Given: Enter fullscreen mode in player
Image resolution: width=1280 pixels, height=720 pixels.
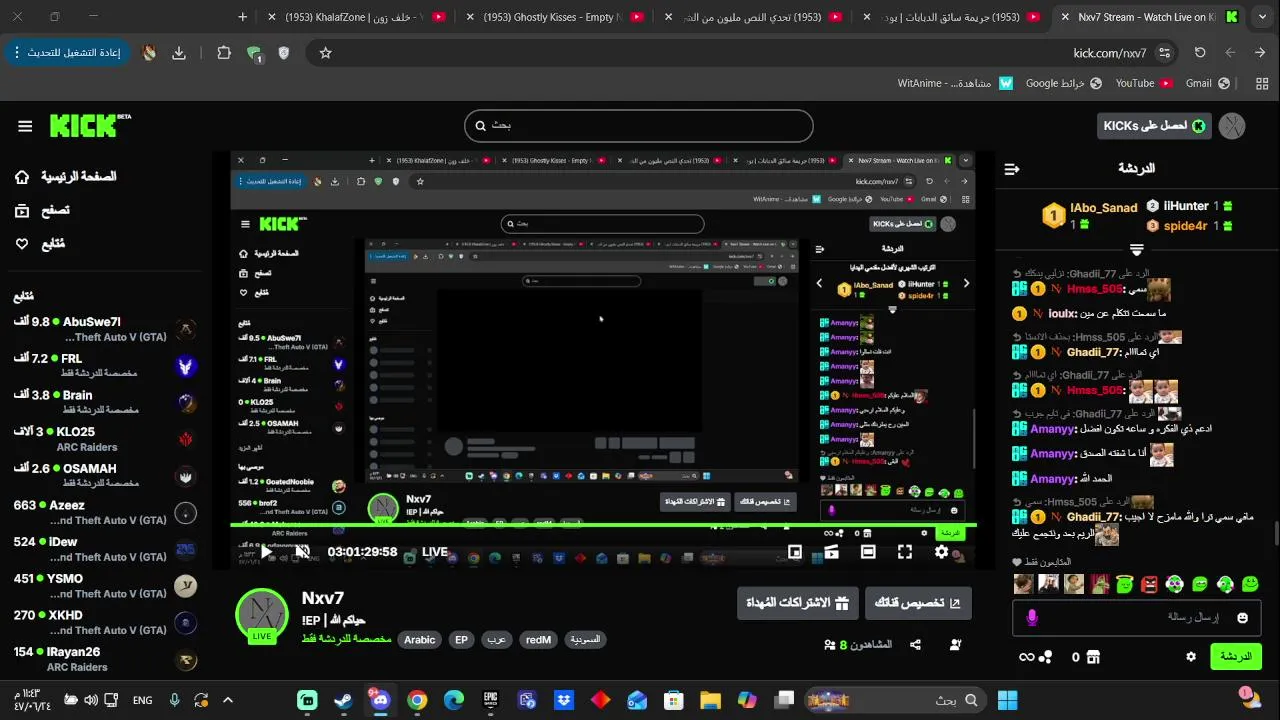Looking at the screenshot, I should click(x=905, y=552).
